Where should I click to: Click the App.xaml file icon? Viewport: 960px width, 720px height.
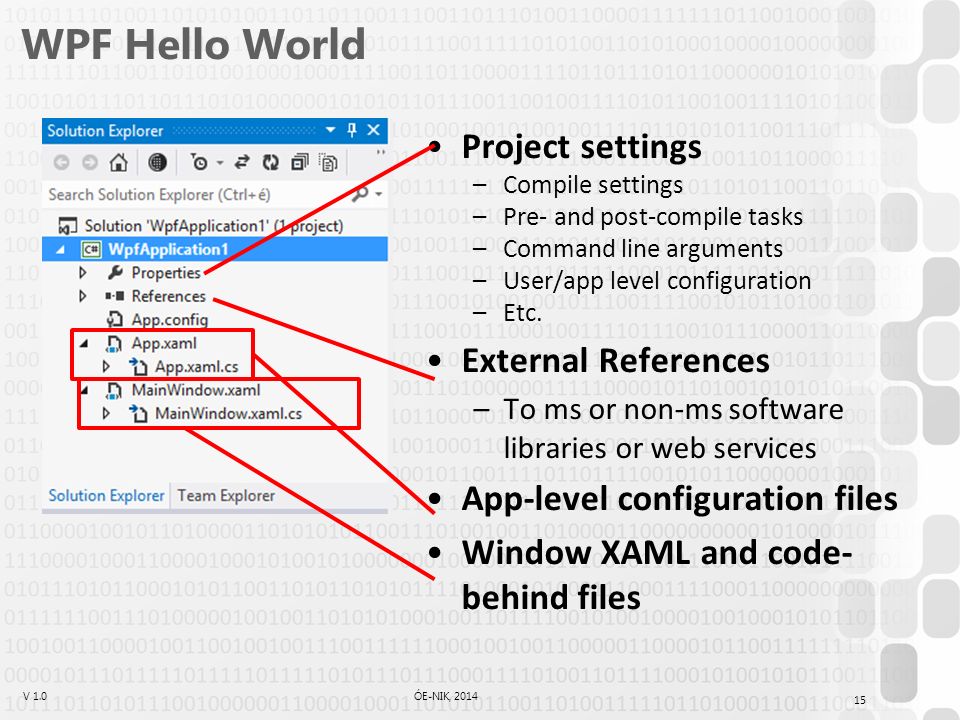tap(114, 343)
